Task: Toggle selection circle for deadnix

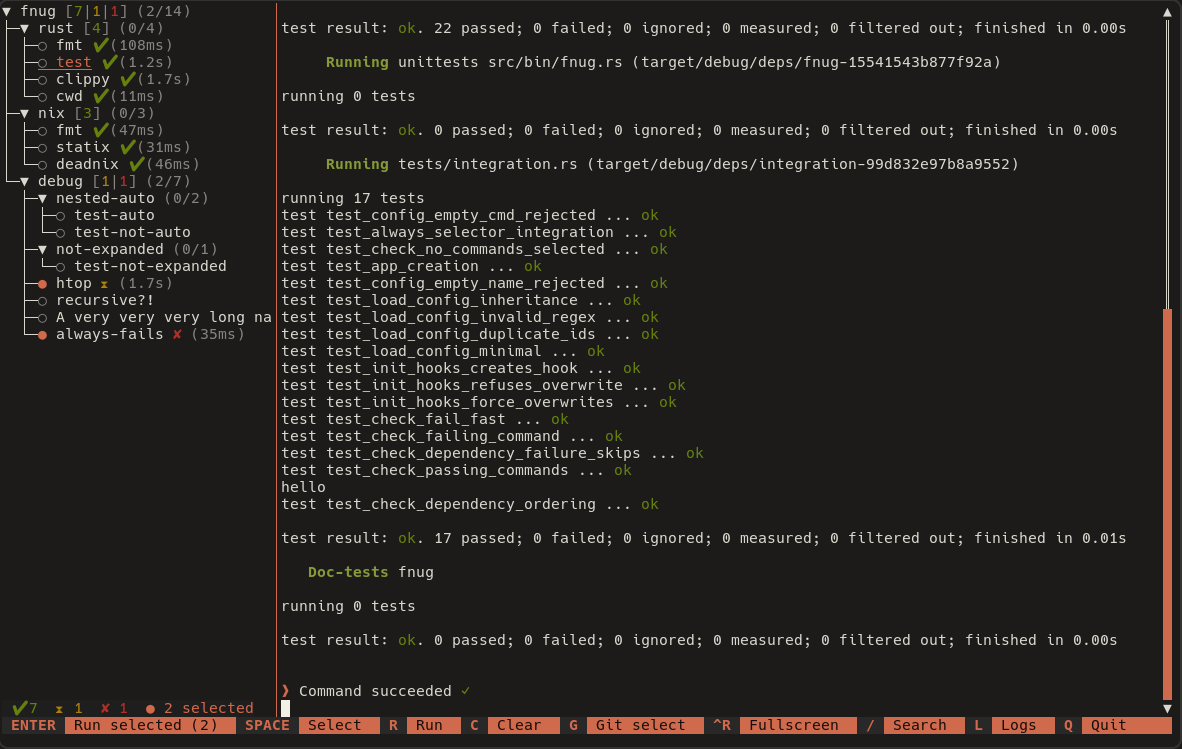Action: [42, 165]
